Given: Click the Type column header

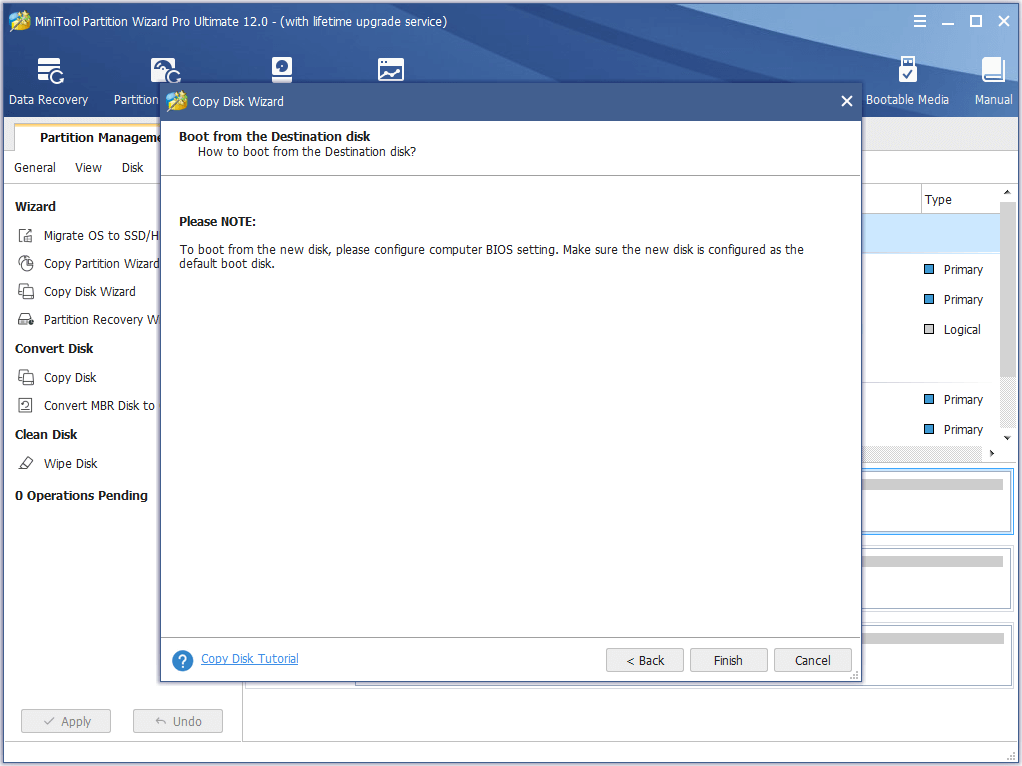Looking at the screenshot, I should pos(938,200).
